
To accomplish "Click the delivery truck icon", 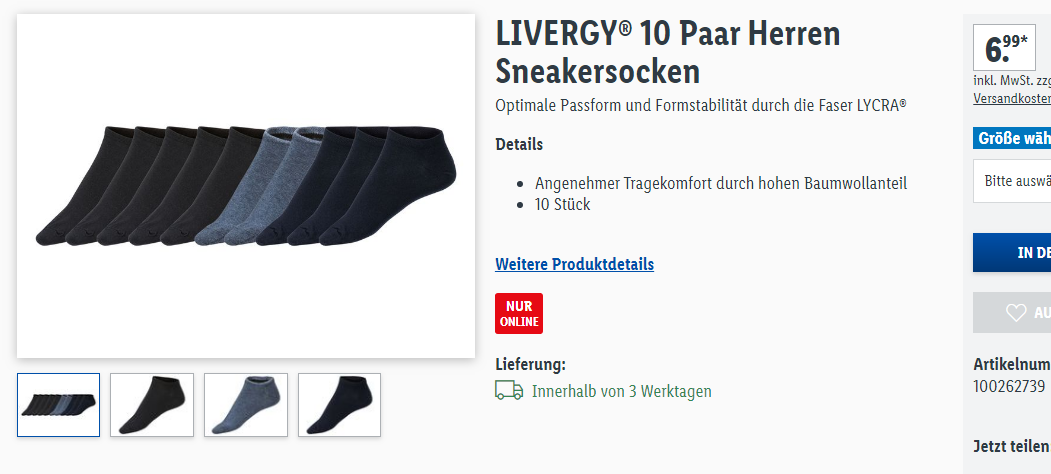I will pyautogui.click(x=509, y=390).
